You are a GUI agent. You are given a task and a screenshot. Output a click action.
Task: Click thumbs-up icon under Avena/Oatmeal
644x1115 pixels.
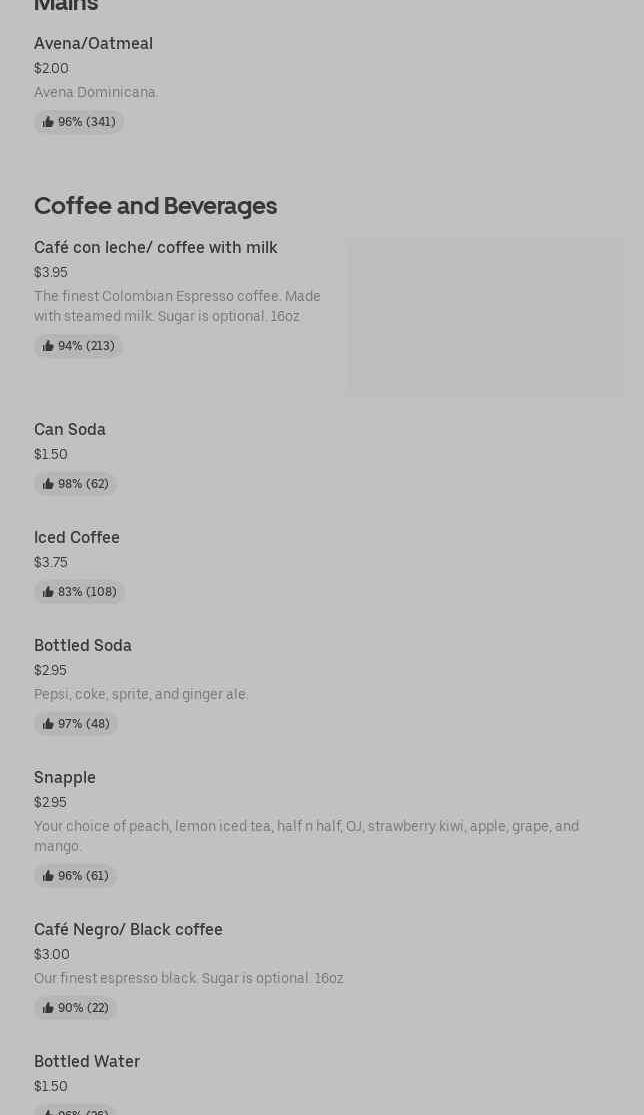tap(48, 122)
